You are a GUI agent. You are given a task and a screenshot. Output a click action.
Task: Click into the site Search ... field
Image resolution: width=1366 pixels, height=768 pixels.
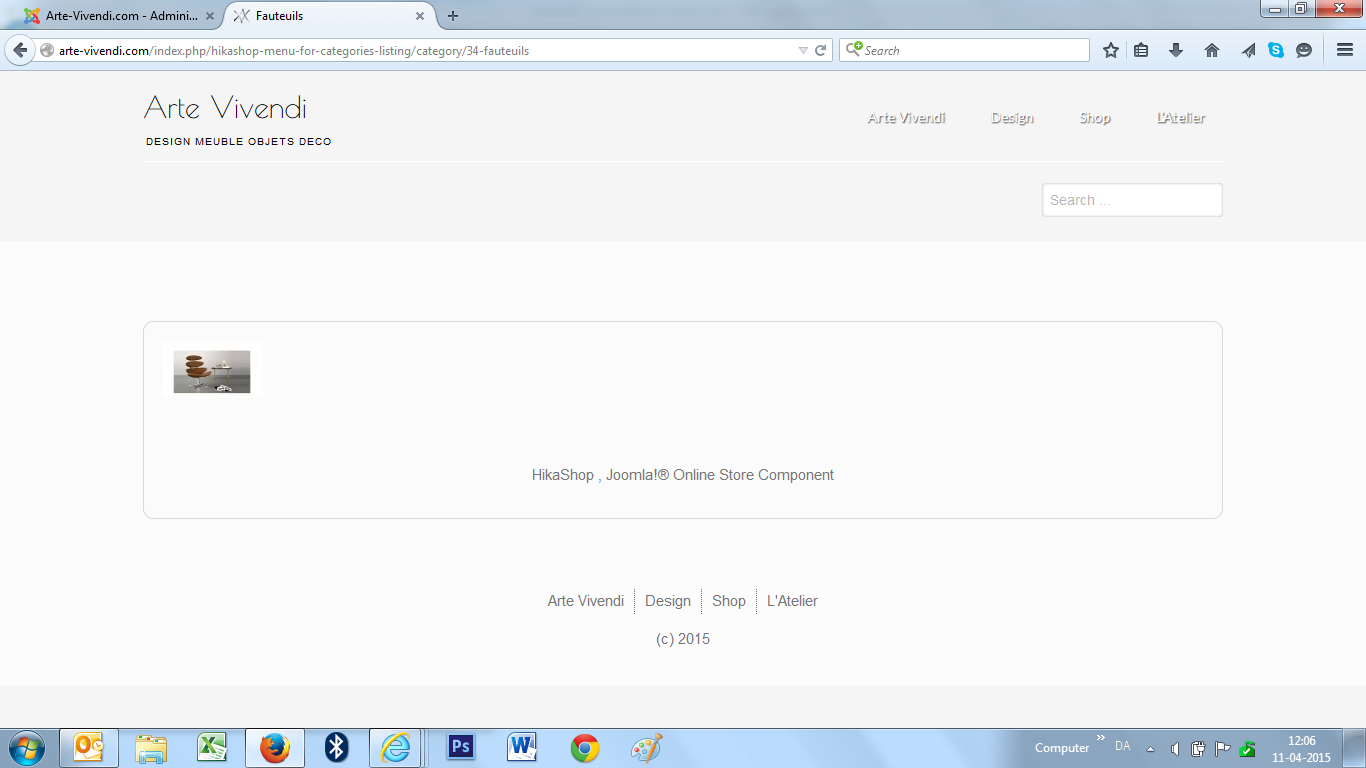tap(1132, 200)
